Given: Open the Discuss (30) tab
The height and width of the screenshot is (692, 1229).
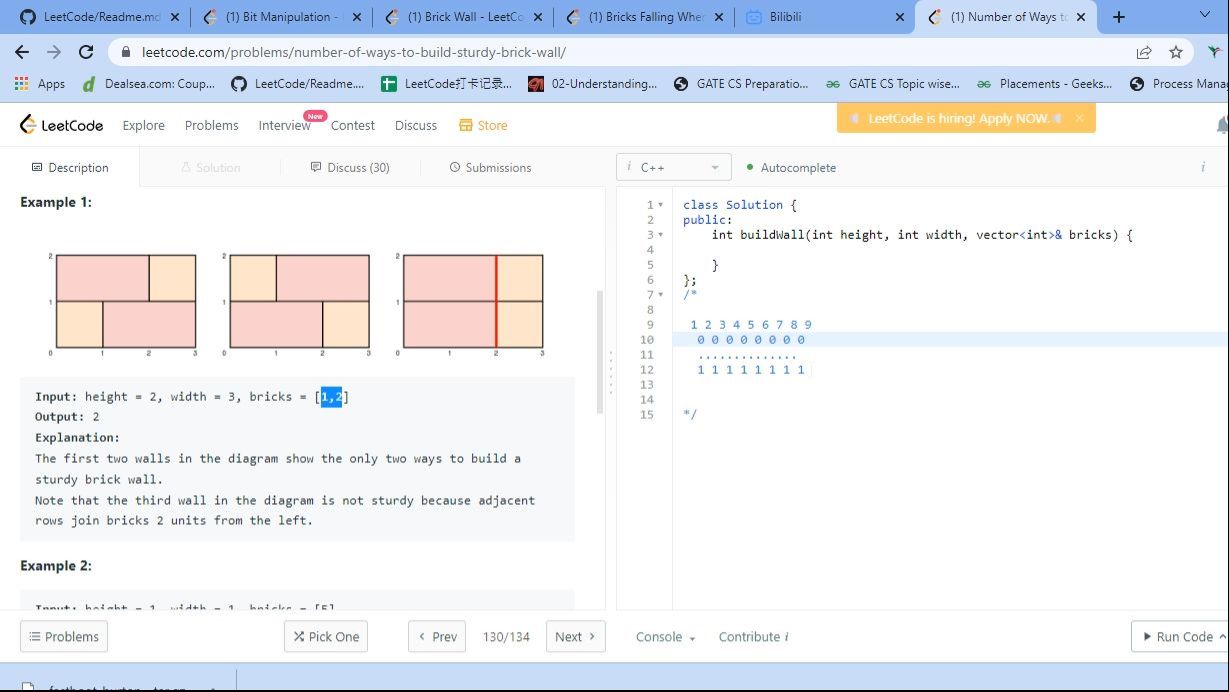Looking at the screenshot, I should pyautogui.click(x=350, y=167).
